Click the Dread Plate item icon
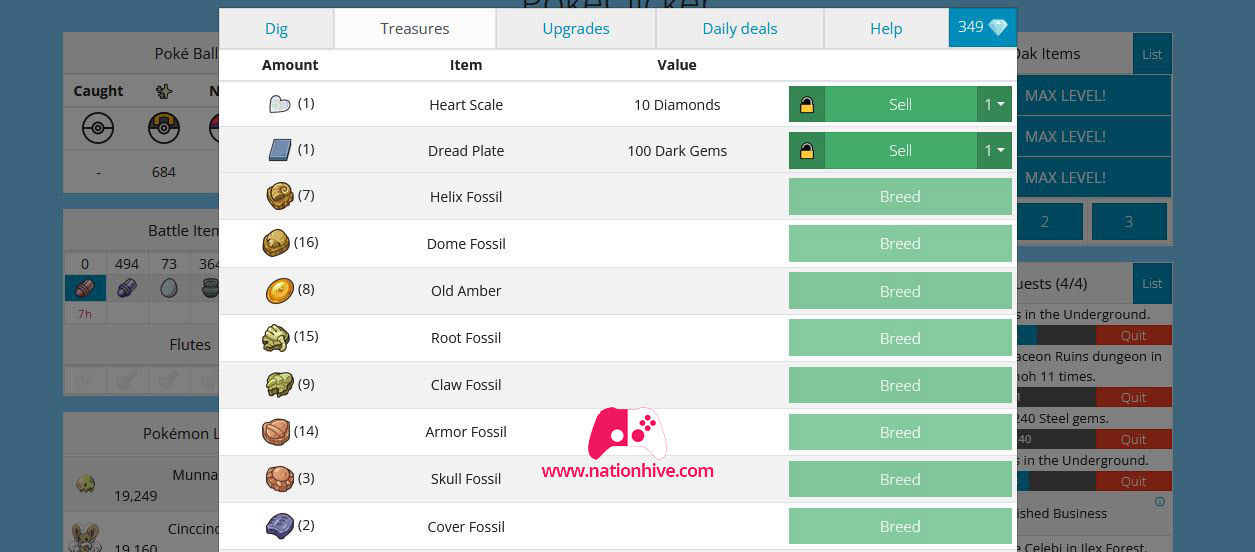Image resolution: width=1255 pixels, height=552 pixels. pyautogui.click(x=279, y=150)
